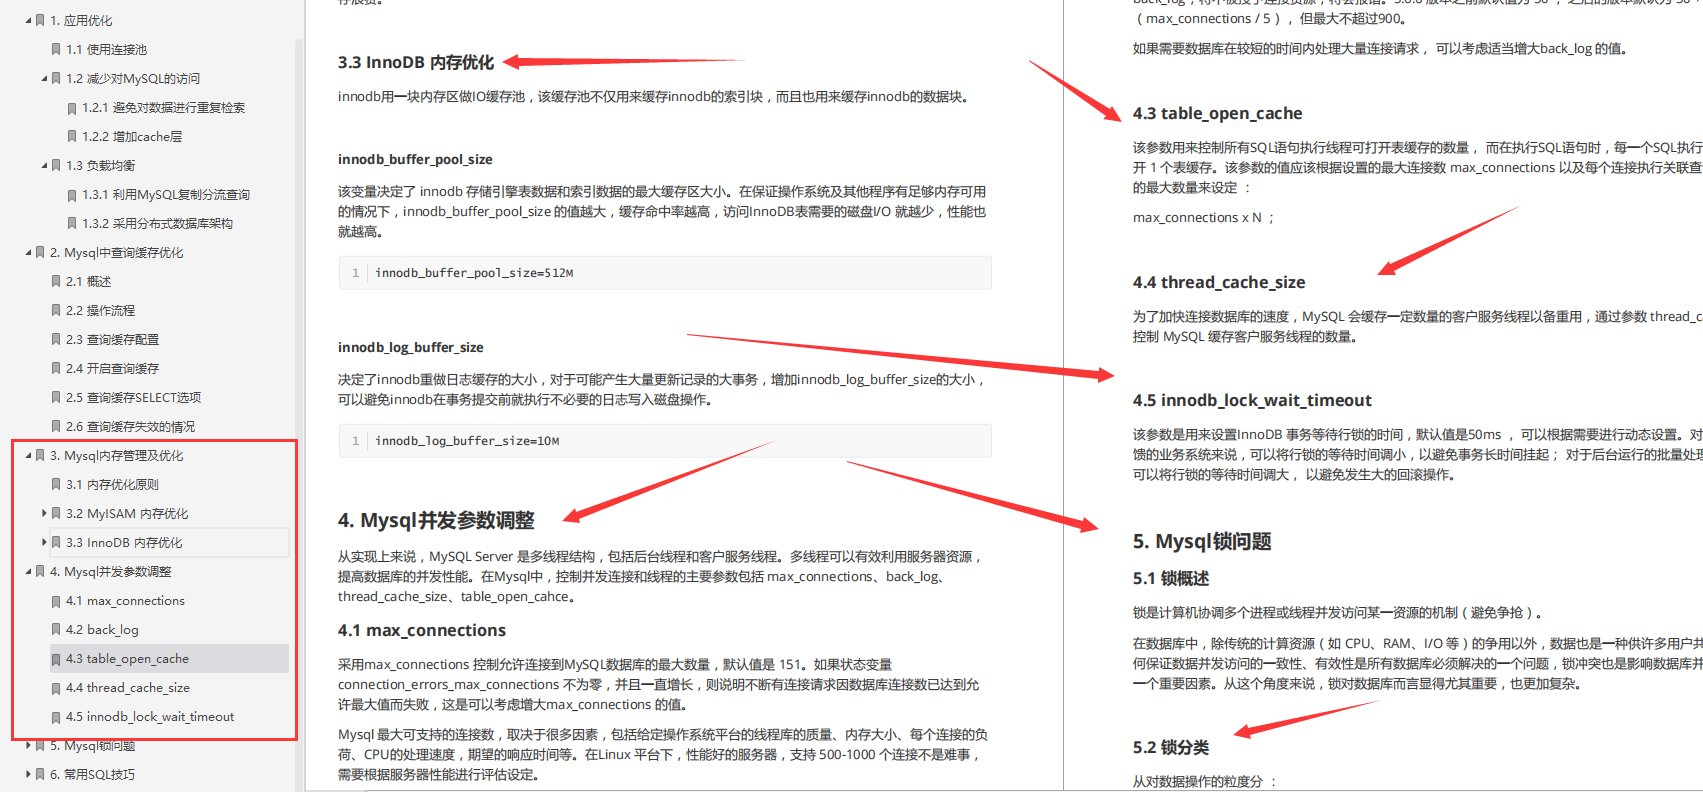Click bookmark icon beside '4. Mysql并发参数调整'

[x=40, y=571]
